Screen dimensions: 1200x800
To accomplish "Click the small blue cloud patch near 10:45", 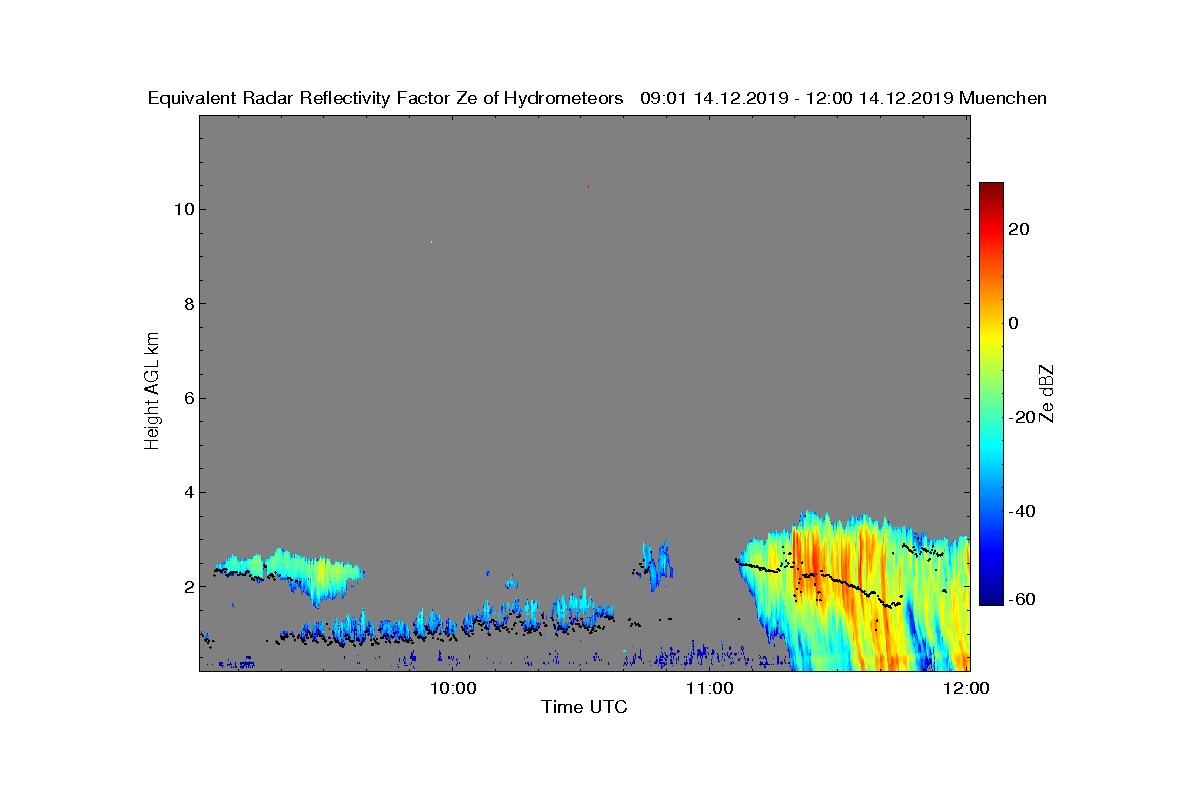I will pyautogui.click(x=655, y=566).
